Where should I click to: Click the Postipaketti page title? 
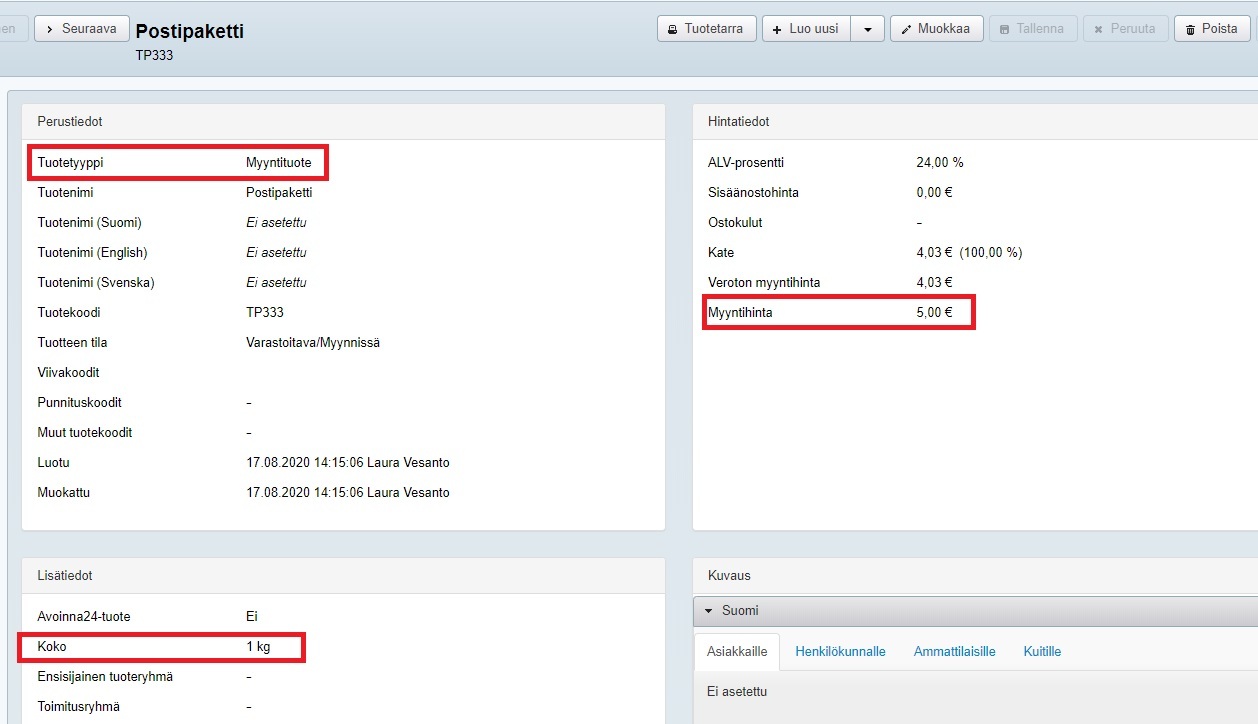(189, 31)
